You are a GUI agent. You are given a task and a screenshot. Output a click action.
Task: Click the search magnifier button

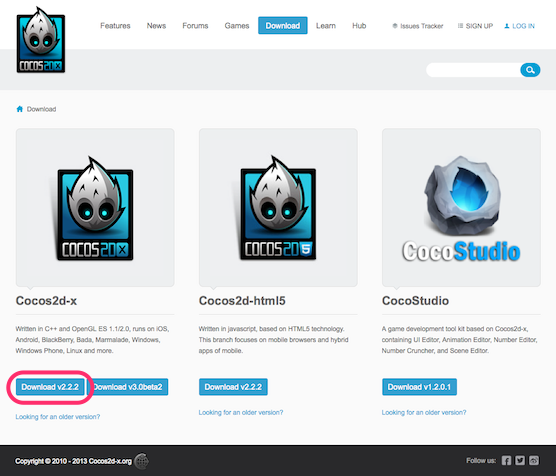pos(530,70)
